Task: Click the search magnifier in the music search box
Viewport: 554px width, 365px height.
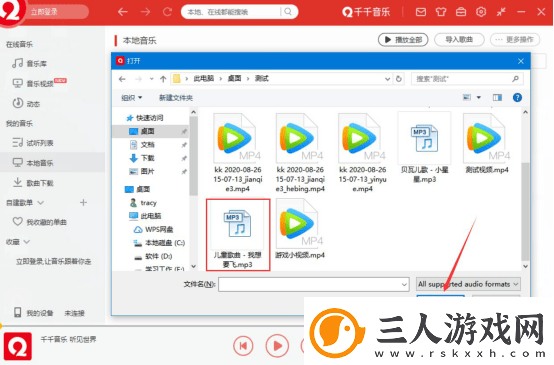Action: pyautogui.click(x=288, y=12)
